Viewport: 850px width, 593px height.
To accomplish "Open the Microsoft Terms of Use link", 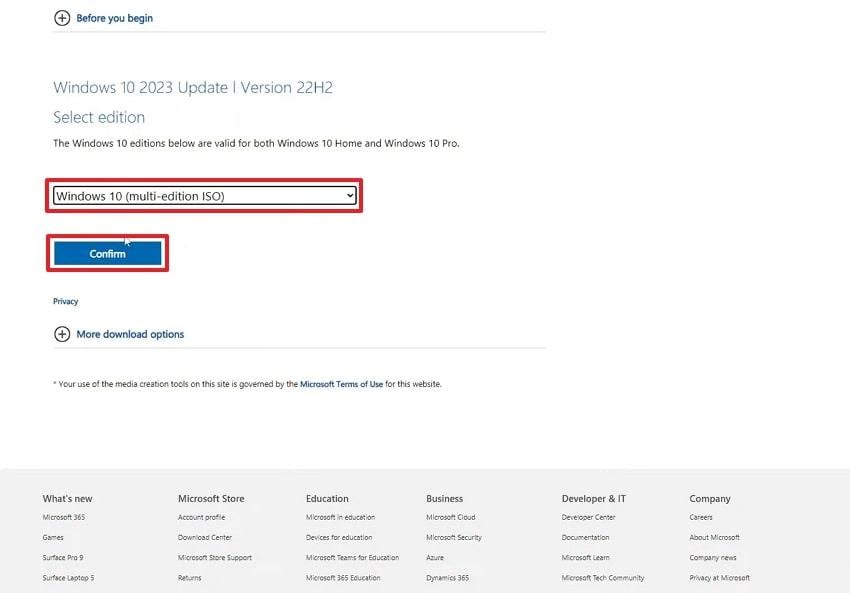I will pyautogui.click(x=342, y=384).
